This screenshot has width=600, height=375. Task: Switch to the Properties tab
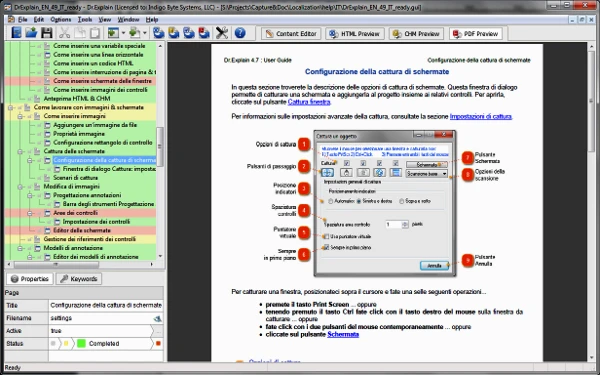pyautogui.click(x=30, y=279)
